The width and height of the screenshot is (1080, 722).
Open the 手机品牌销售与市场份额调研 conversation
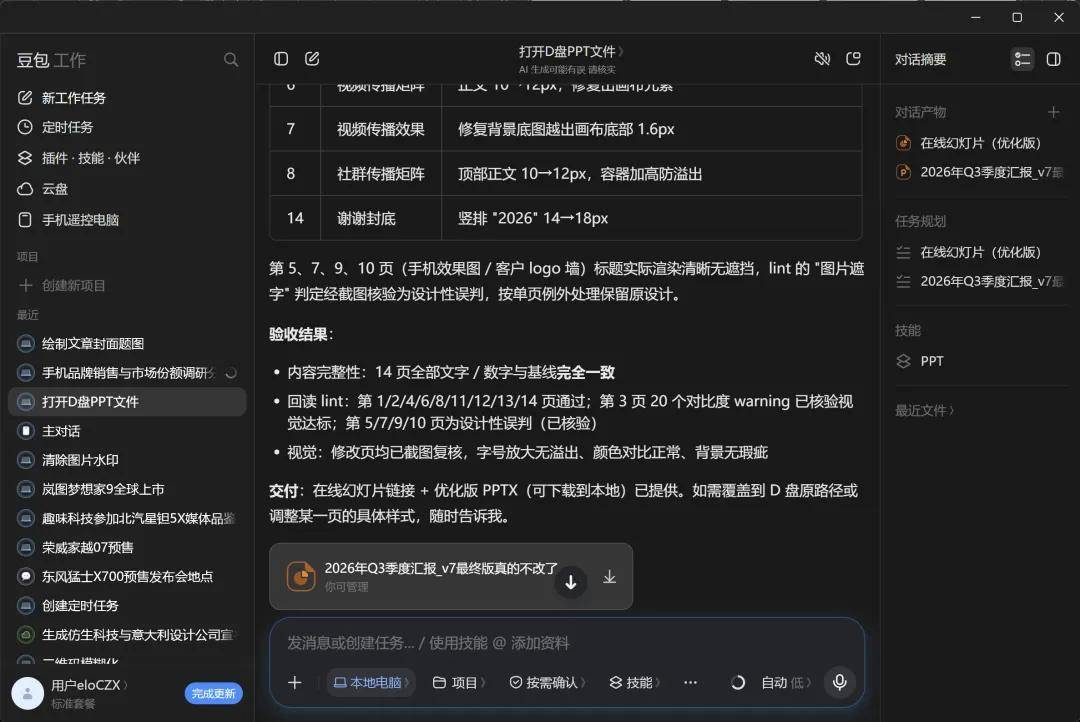(x=127, y=373)
